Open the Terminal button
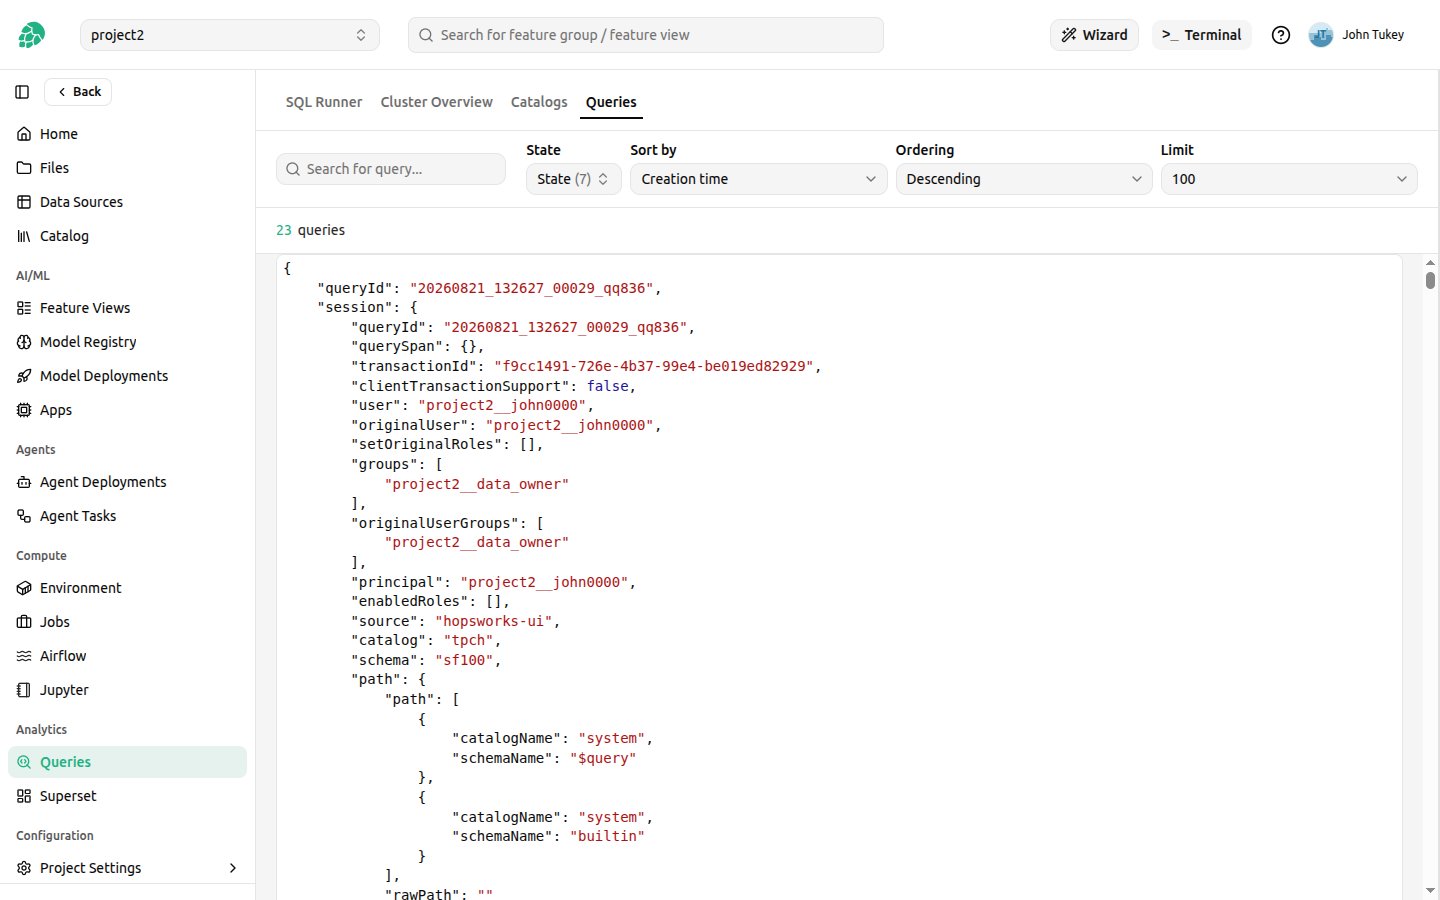 tap(1201, 35)
